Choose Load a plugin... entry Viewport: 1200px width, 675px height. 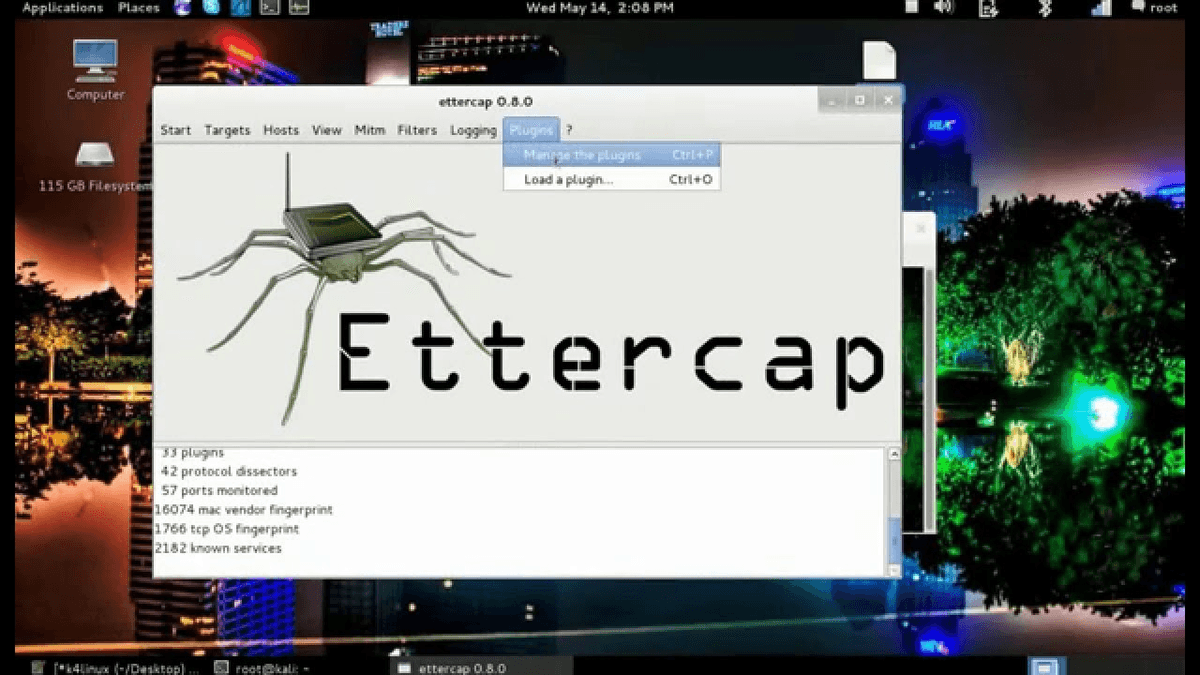click(611, 180)
